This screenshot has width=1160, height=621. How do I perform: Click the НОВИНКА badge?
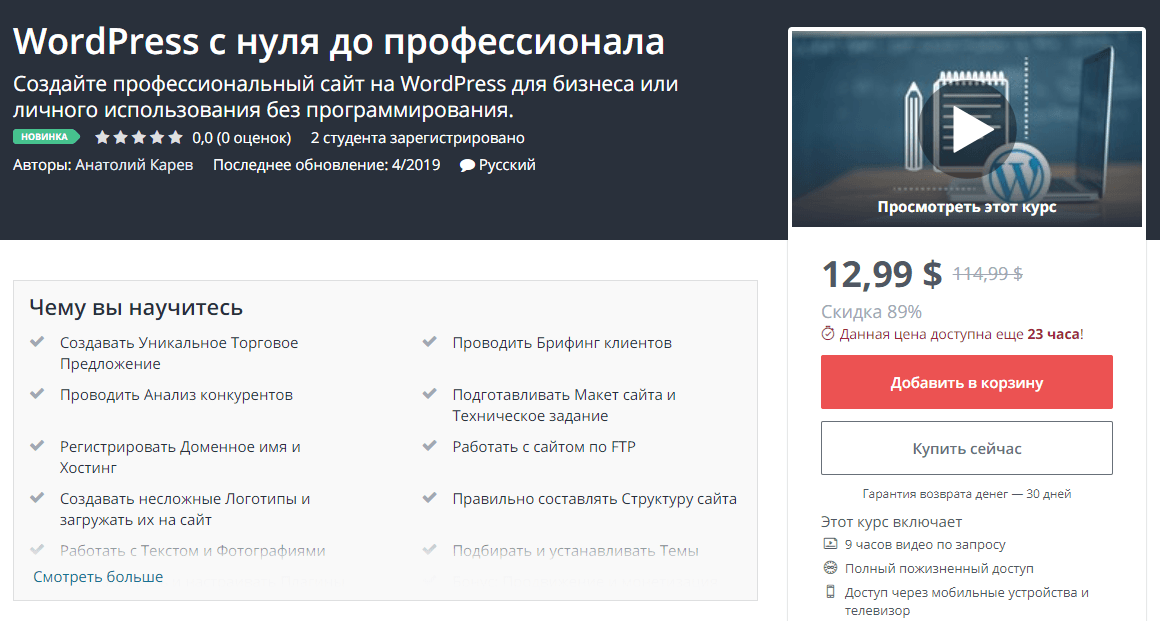(x=46, y=137)
